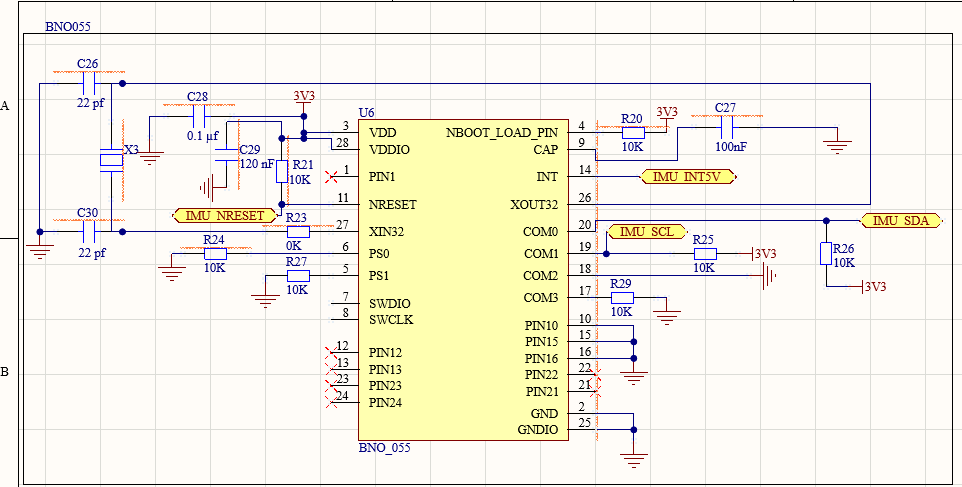962x487 pixels.
Task: Click the NRESET pin label
Action: (393, 204)
